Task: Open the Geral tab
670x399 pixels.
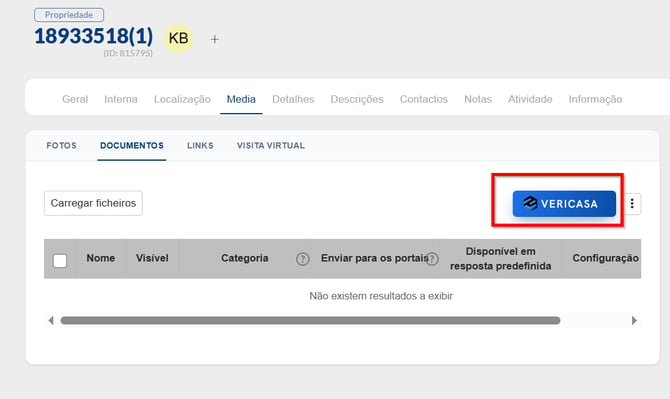Action: click(x=75, y=99)
